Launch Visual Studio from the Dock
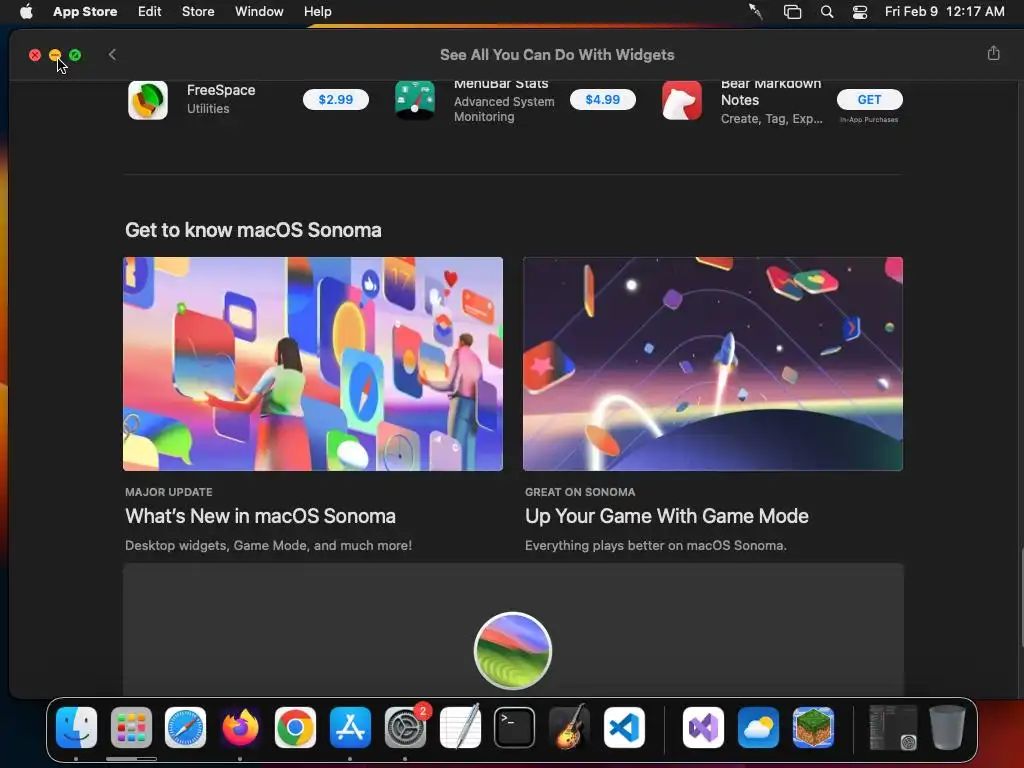 [703, 727]
